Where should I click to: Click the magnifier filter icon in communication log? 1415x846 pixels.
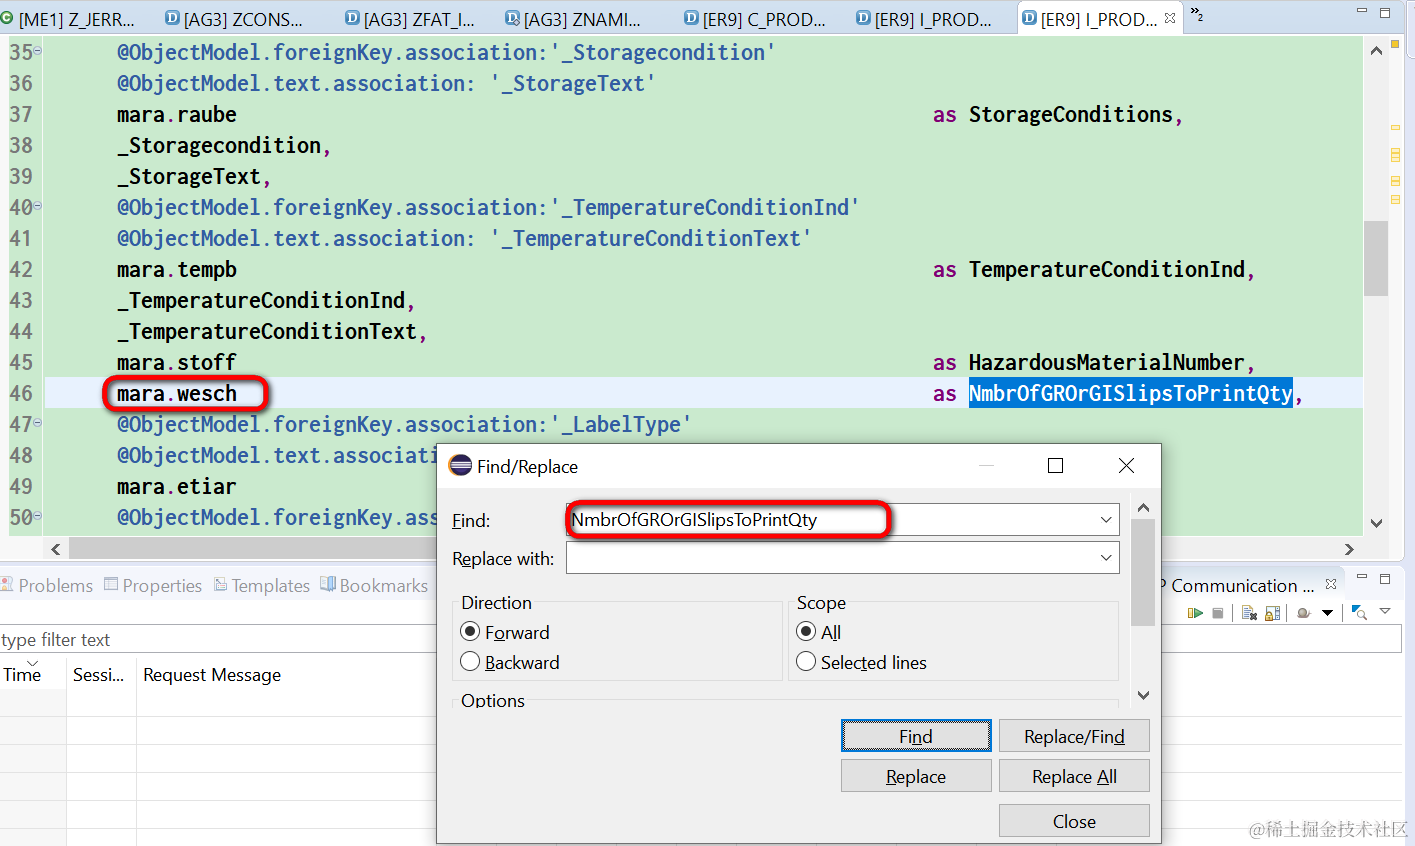[1359, 613]
